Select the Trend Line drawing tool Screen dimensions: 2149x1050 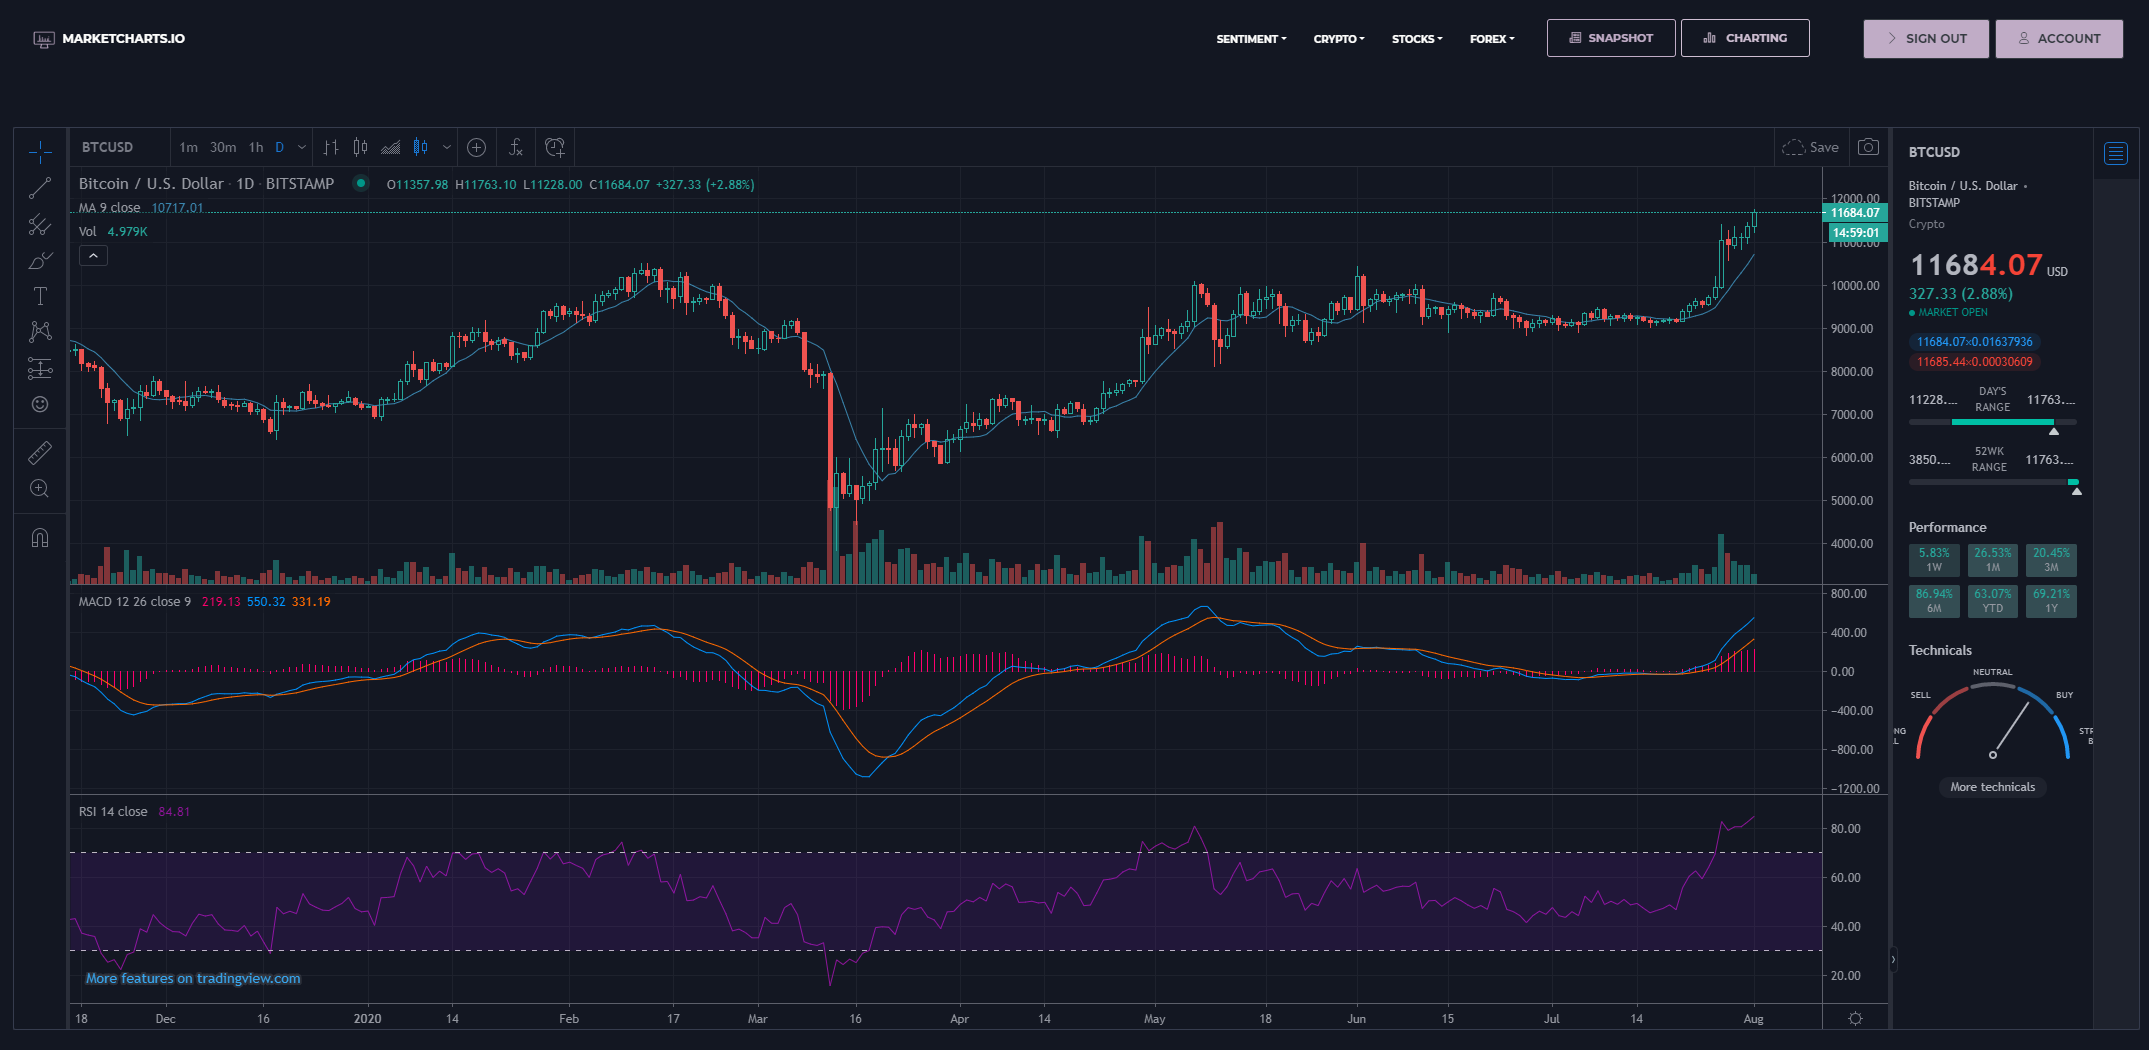[40, 187]
